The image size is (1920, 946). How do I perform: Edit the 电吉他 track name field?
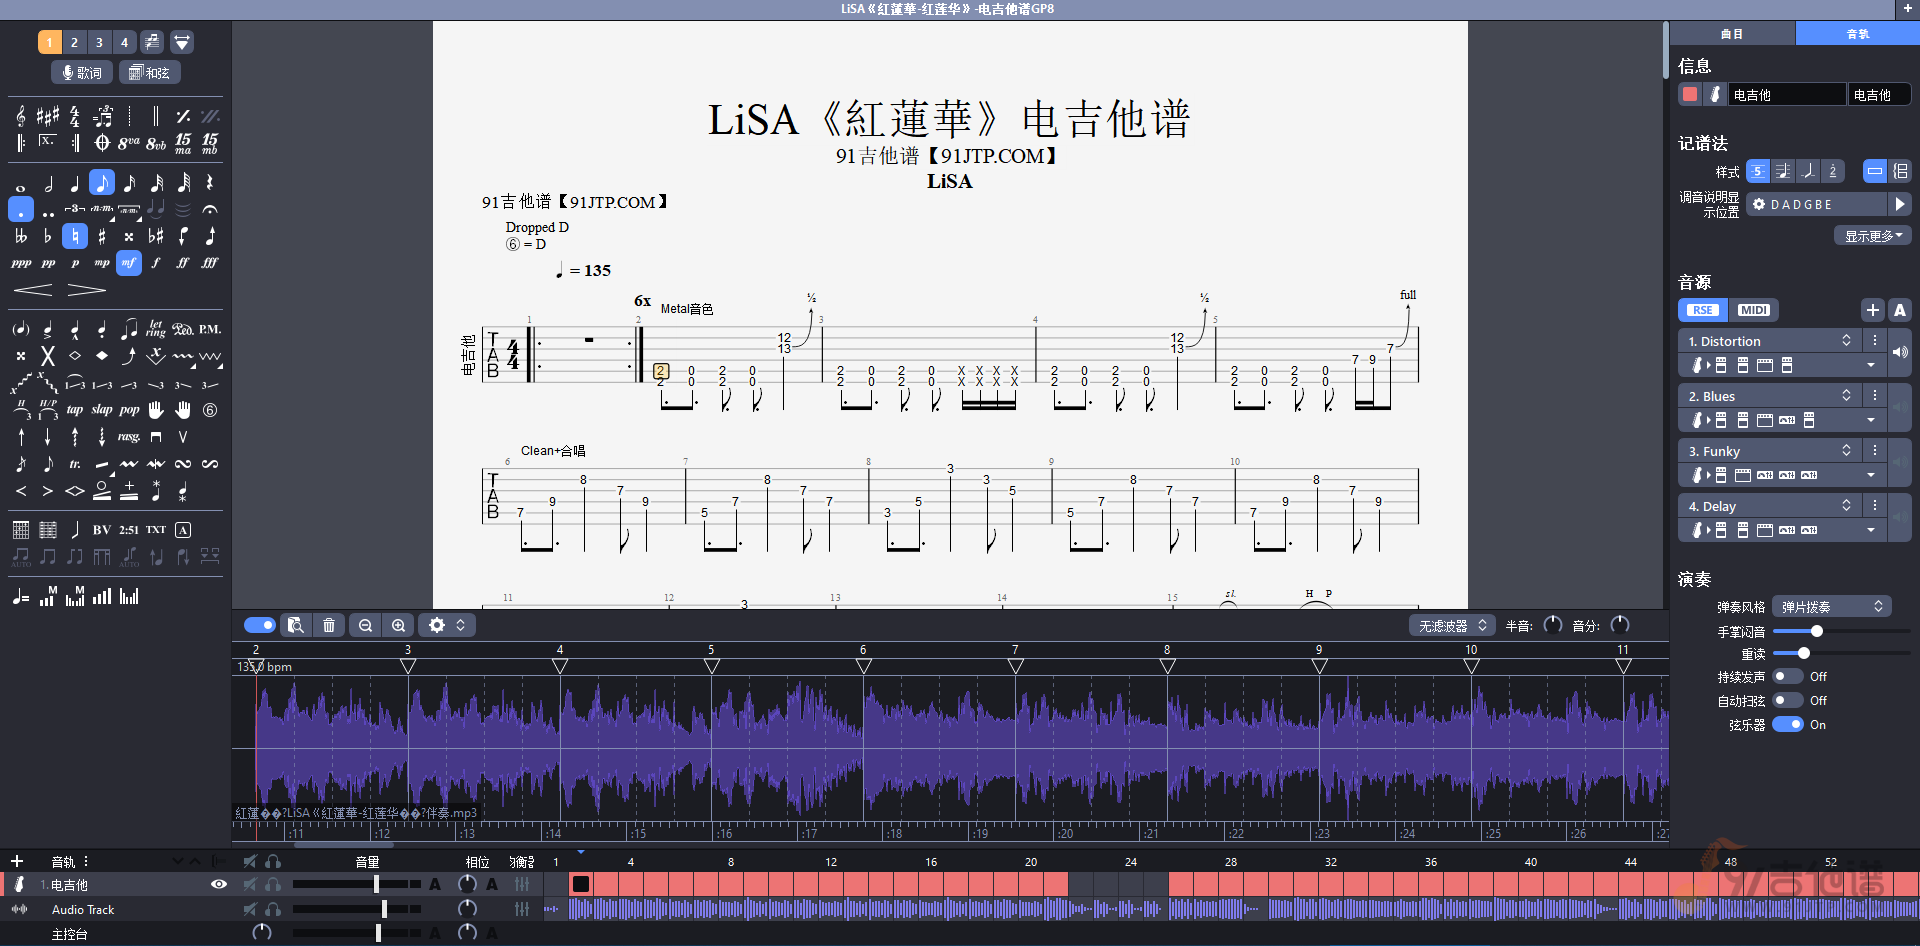(x=1788, y=95)
